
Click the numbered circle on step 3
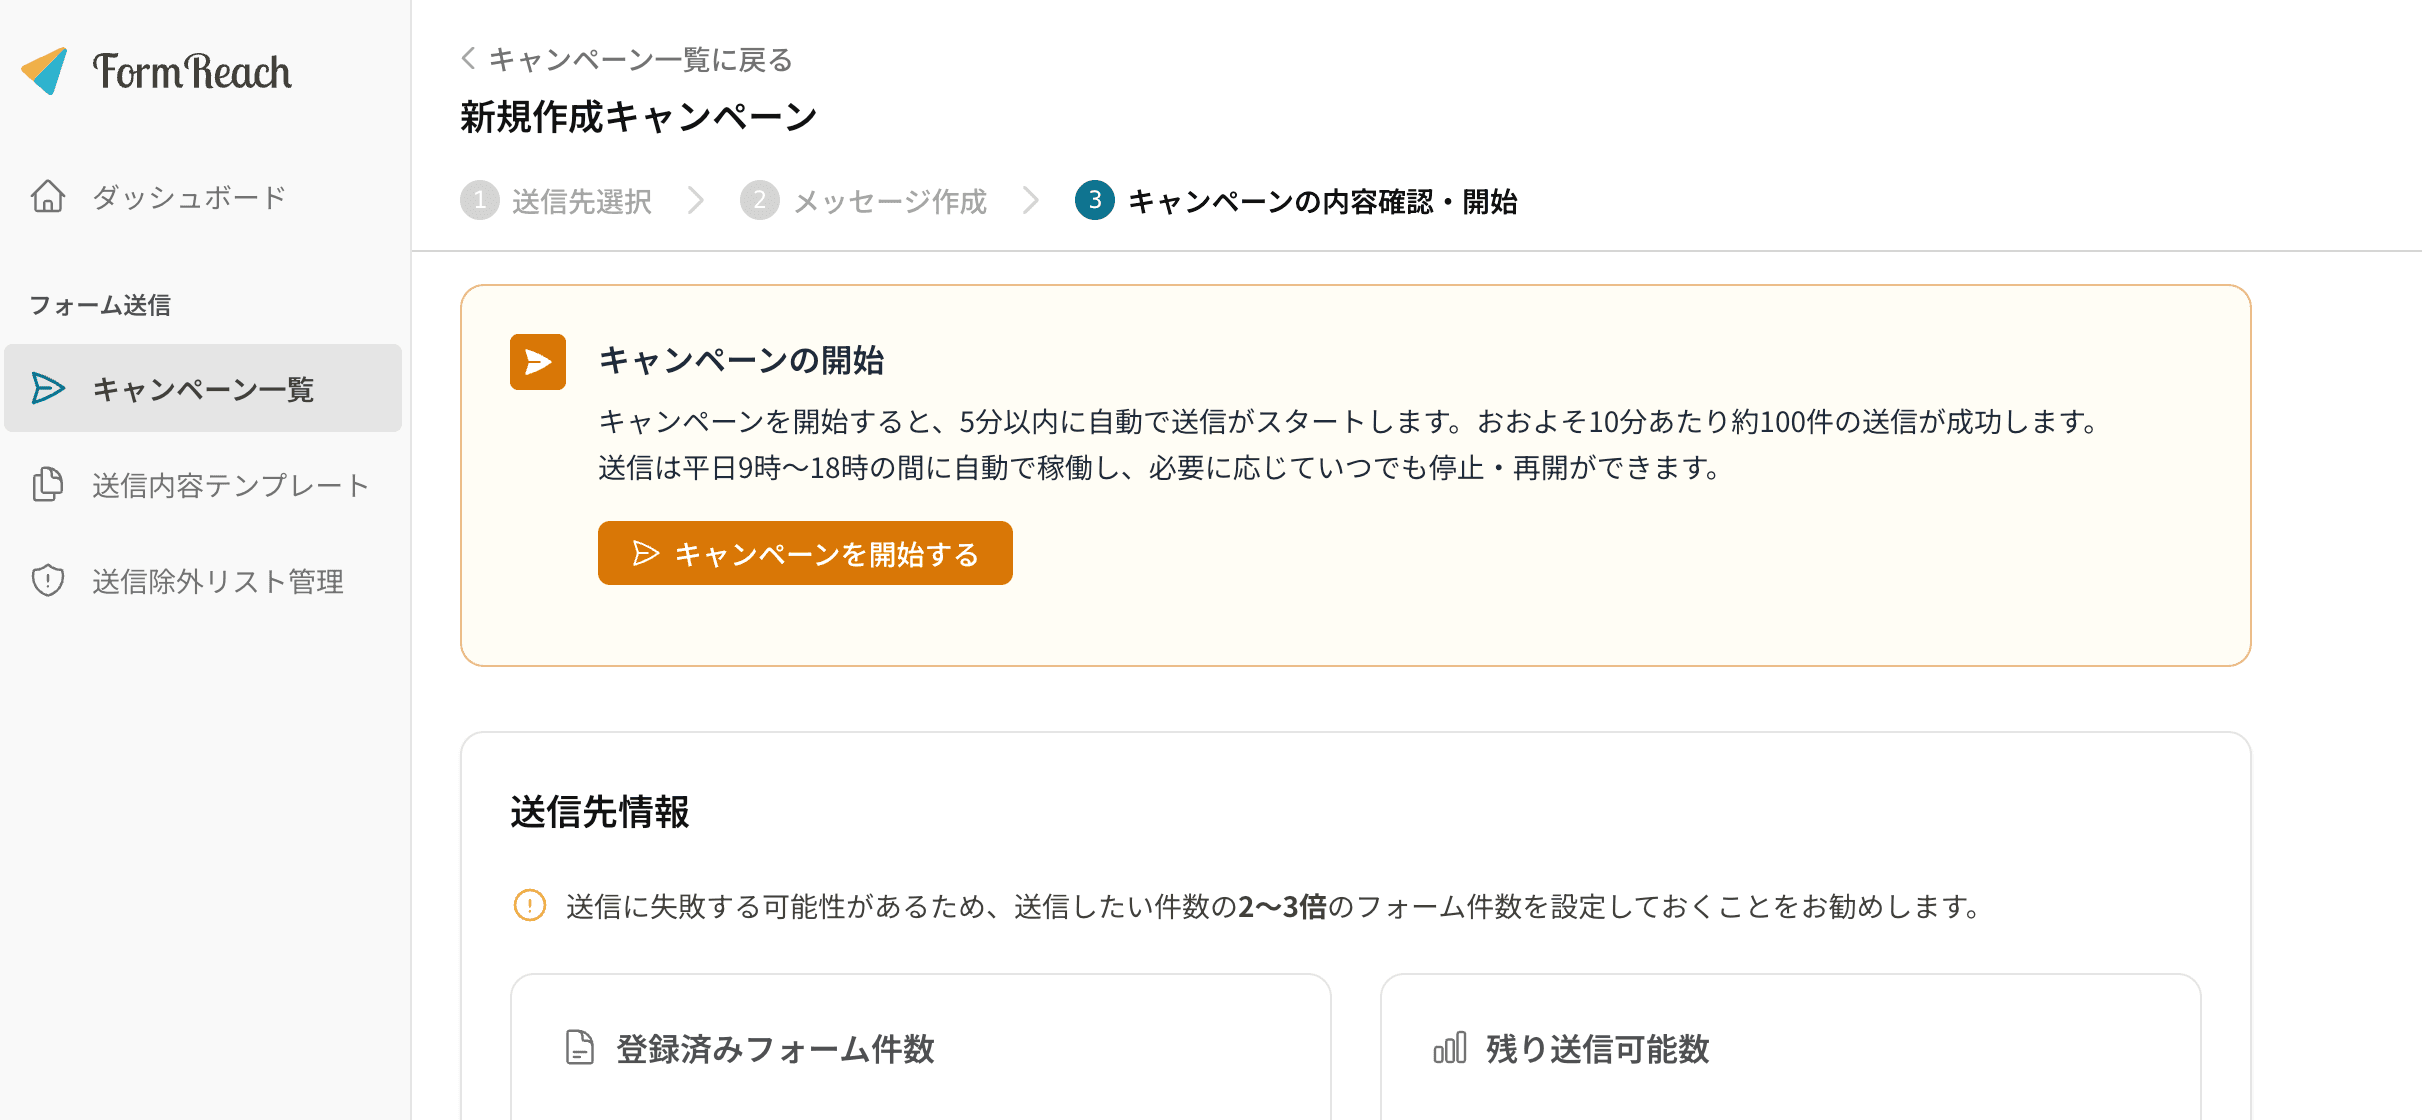(1097, 201)
